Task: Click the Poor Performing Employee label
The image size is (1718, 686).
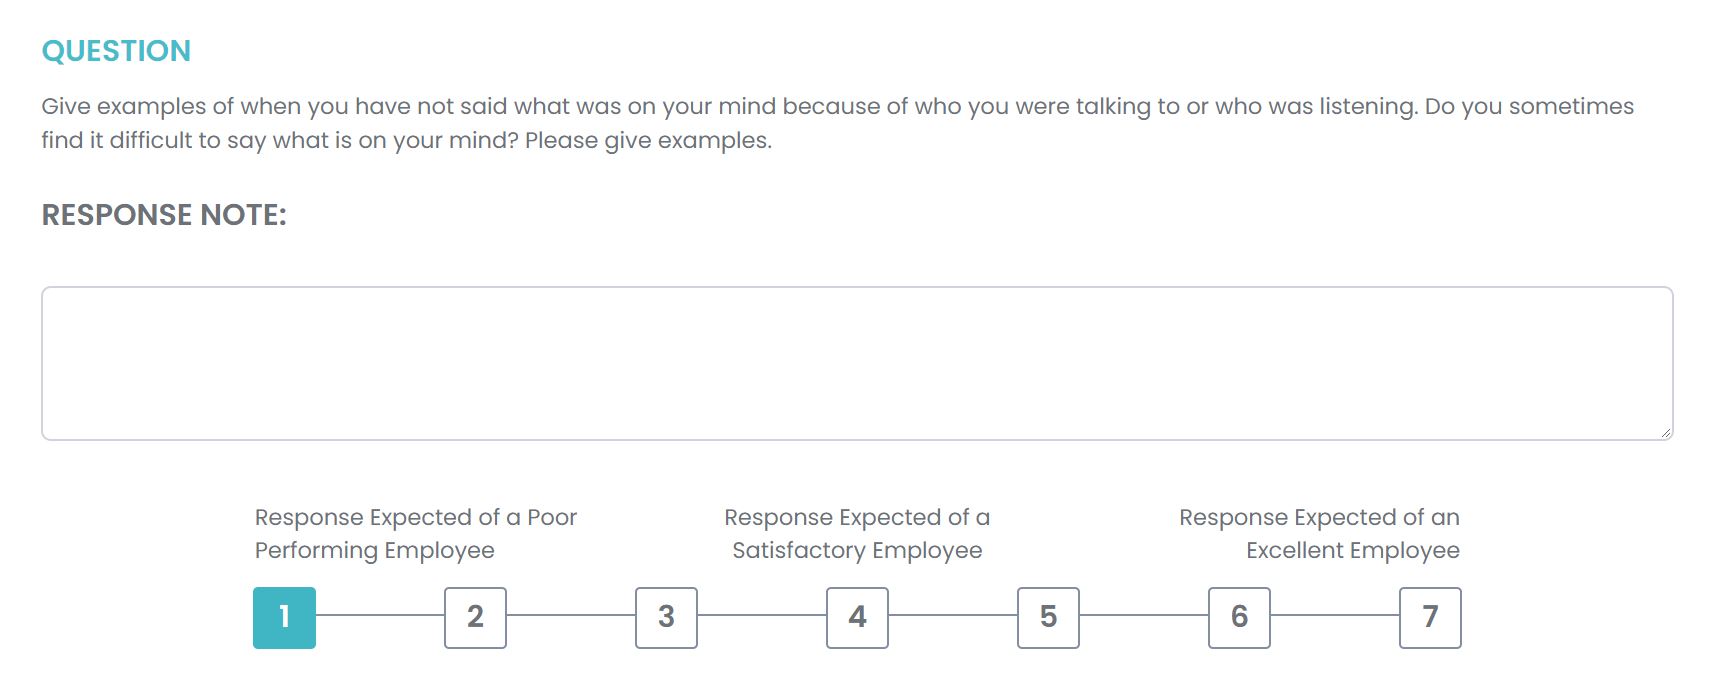Action: [415, 534]
